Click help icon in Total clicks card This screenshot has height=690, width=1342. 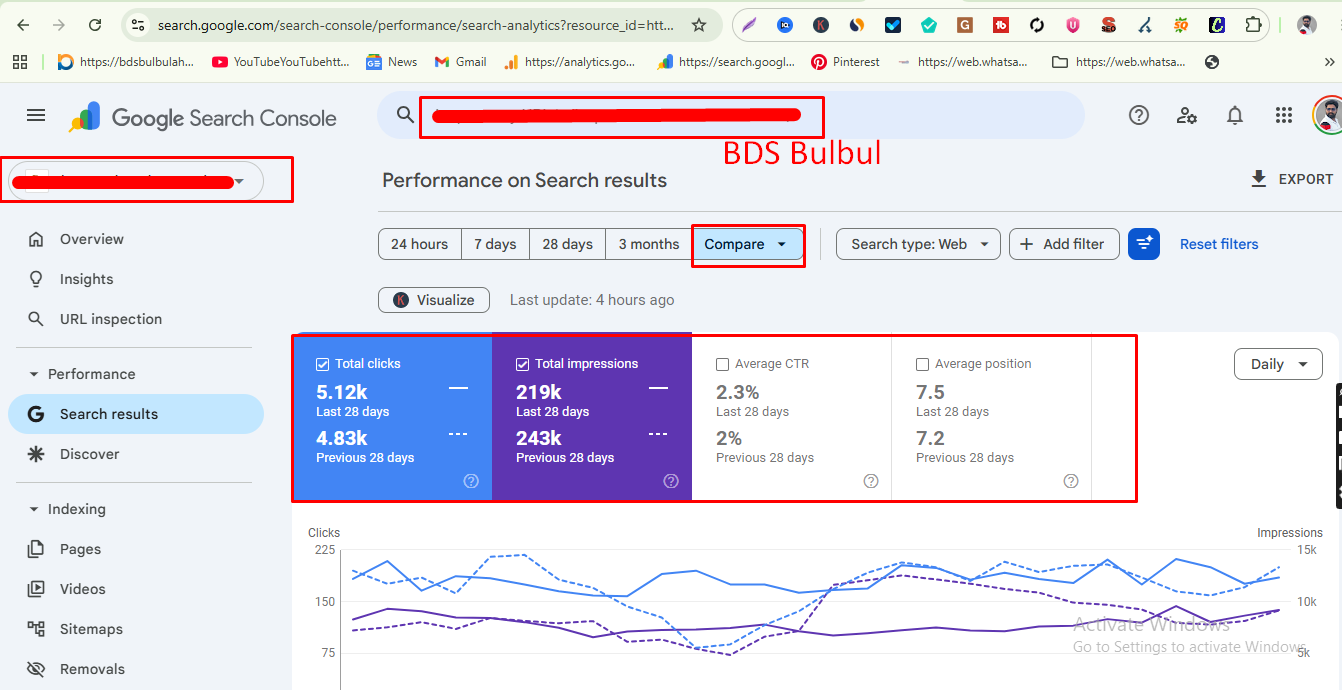pyautogui.click(x=471, y=481)
